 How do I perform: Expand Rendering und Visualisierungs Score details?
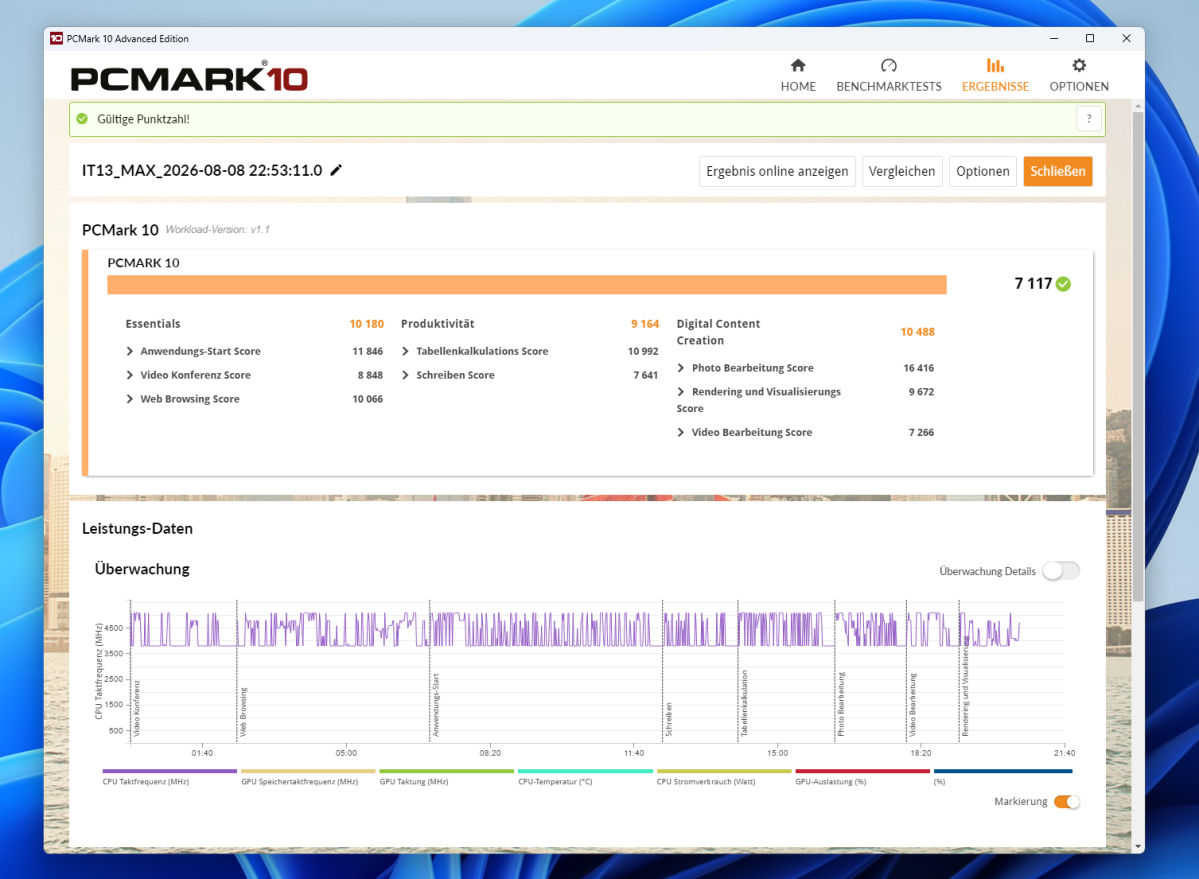[x=681, y=392]
